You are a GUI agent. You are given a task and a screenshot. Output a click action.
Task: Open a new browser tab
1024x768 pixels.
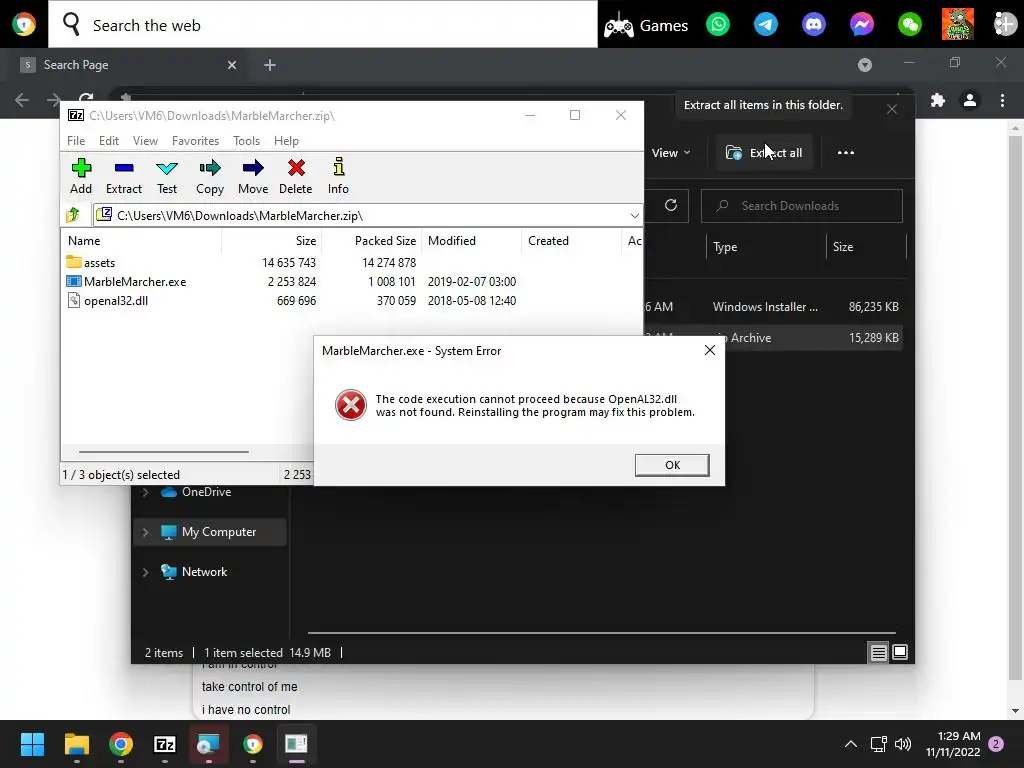[270, 65]
